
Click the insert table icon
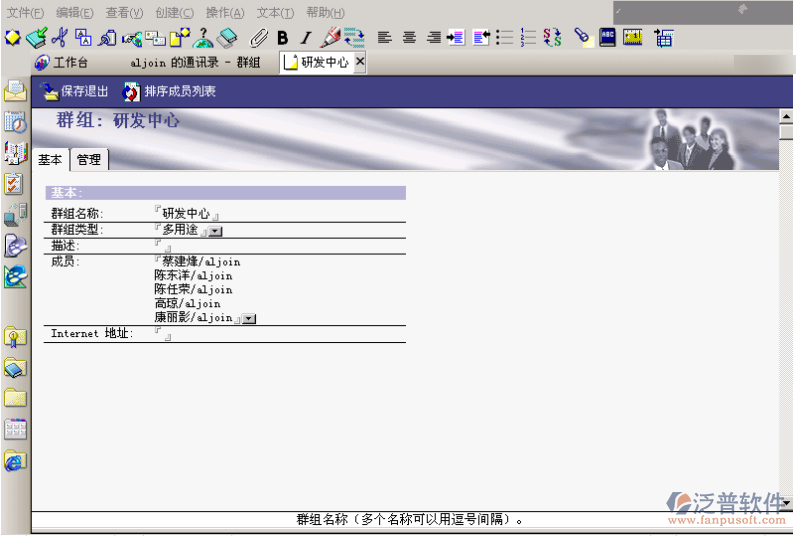[x=664, y=38]
